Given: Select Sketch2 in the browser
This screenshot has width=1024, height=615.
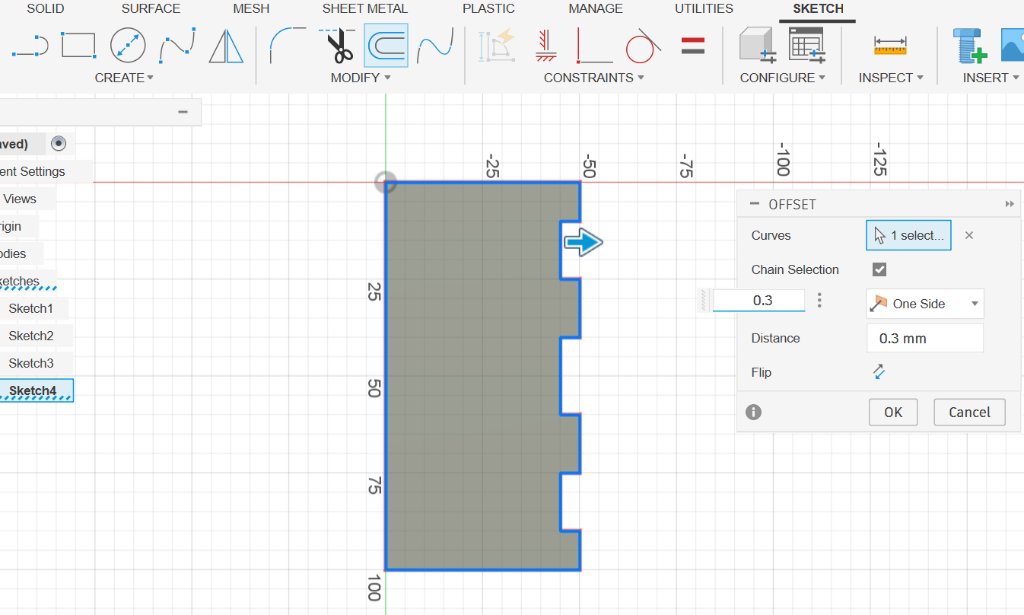Looking at the screenshot, I should [31, 336].
